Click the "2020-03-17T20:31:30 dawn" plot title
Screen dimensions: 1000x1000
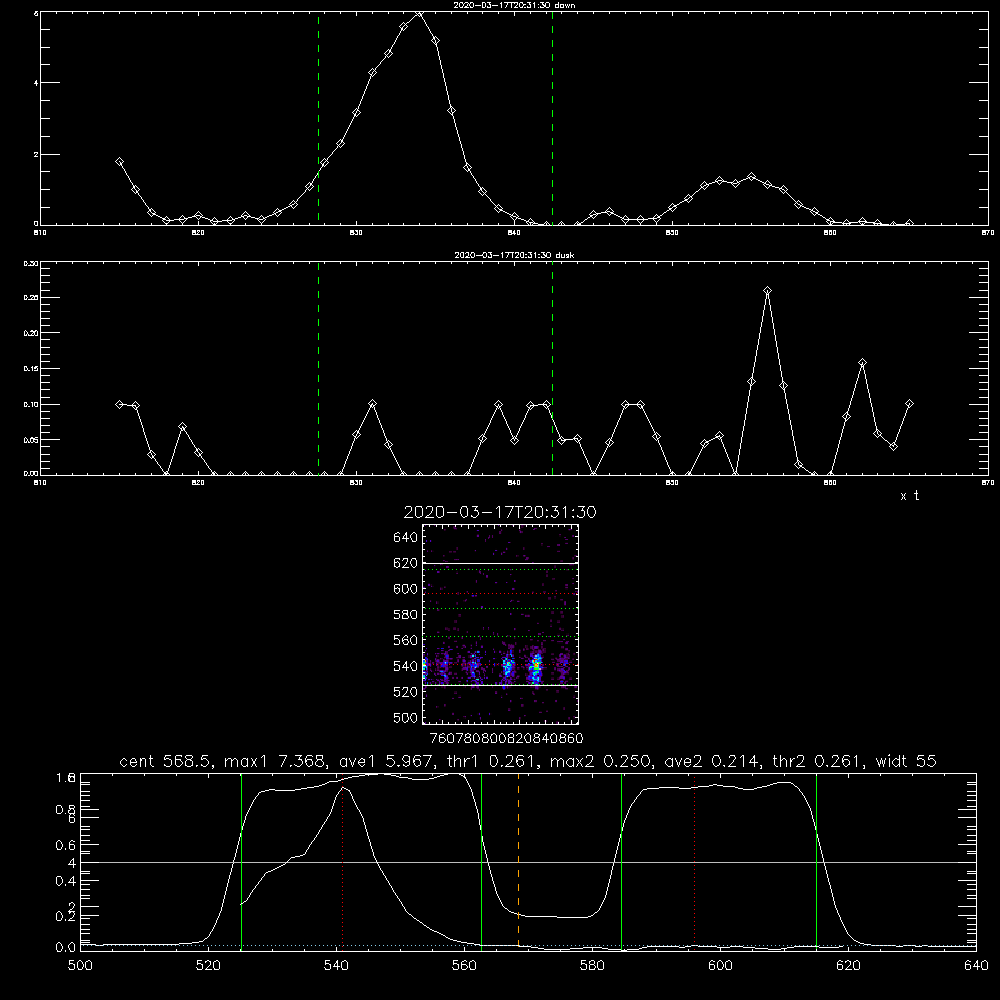pos(514,5)
